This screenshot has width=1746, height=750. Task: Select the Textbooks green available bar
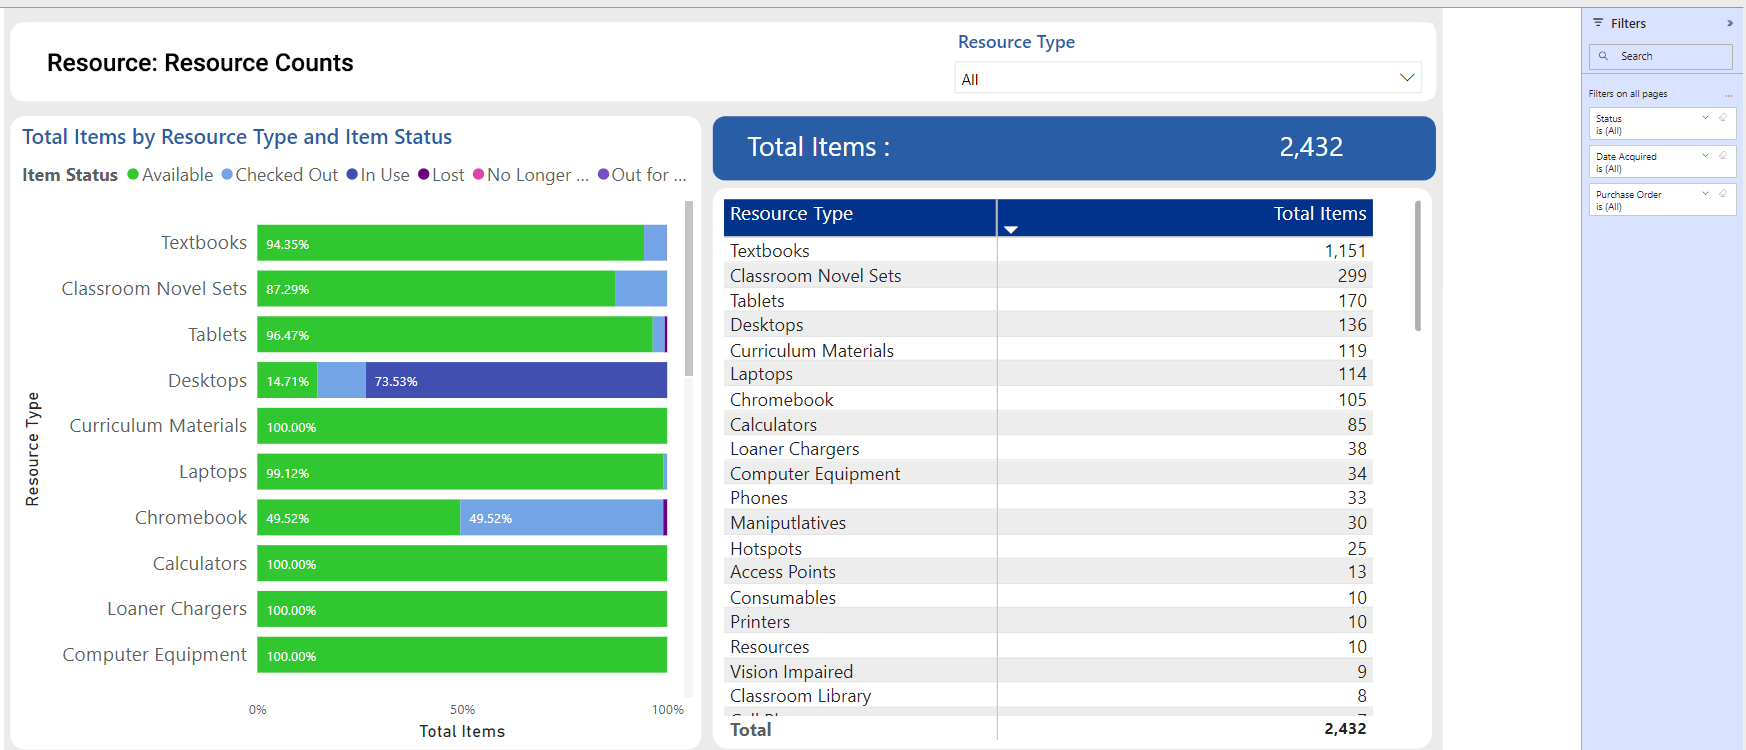tap(450, 243)
